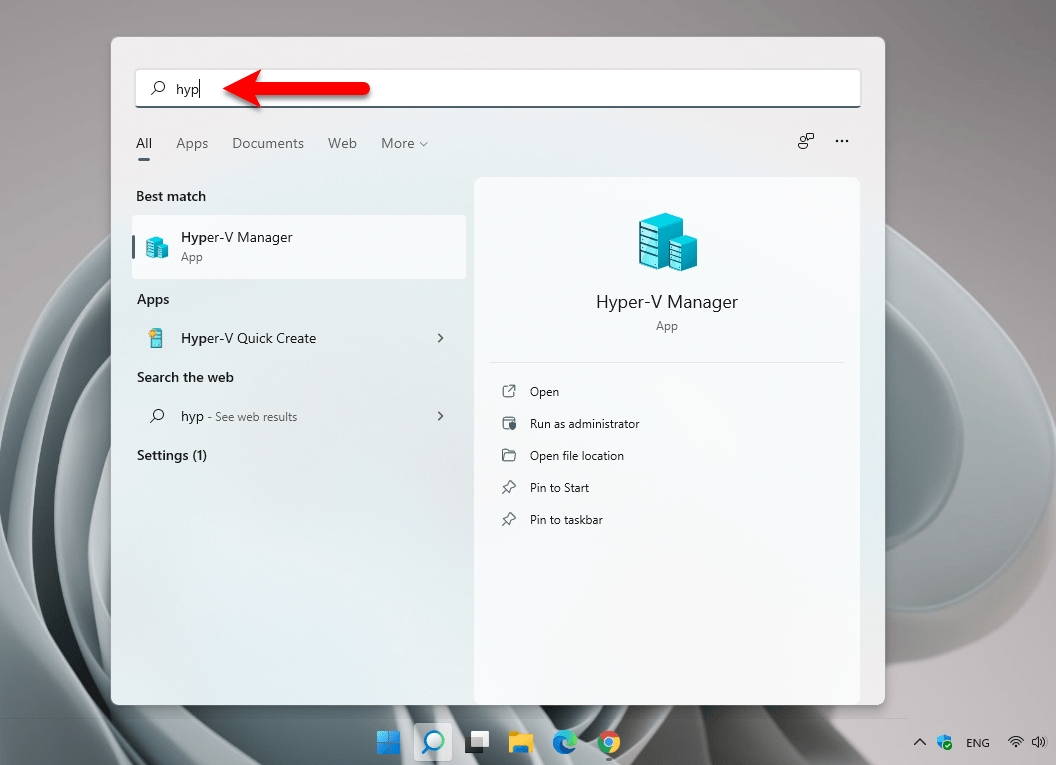Screen dimensions: 1056x765
Task: Launch Microsoft Edge from the taskbar
Action: [x=565, y=742]
